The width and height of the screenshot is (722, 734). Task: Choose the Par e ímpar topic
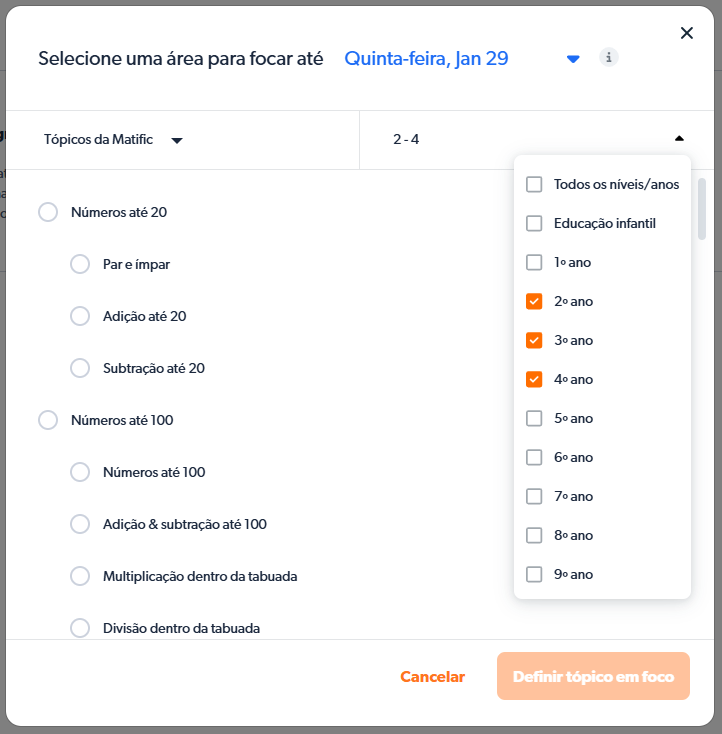click(x=80, y=264)
